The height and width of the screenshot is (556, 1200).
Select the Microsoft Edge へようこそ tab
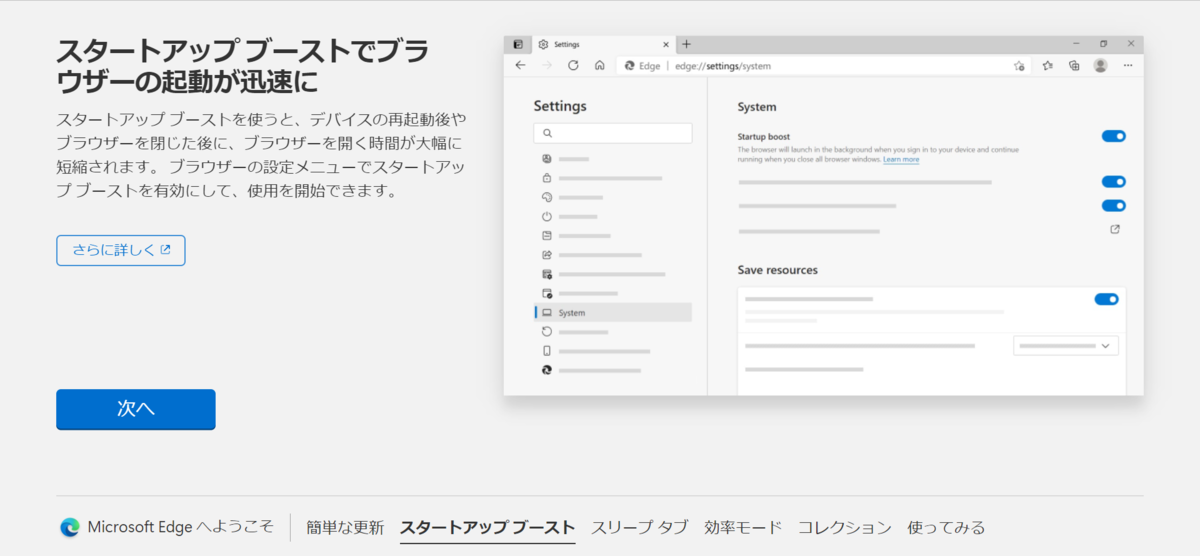click(x=166, y=527)
